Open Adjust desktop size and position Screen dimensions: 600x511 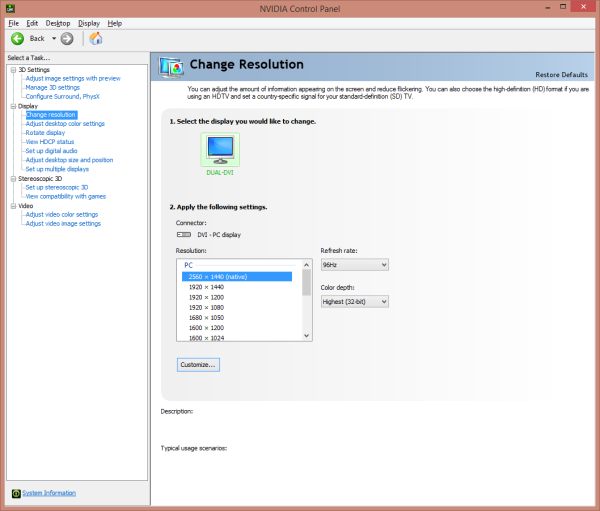click(69, 160)
